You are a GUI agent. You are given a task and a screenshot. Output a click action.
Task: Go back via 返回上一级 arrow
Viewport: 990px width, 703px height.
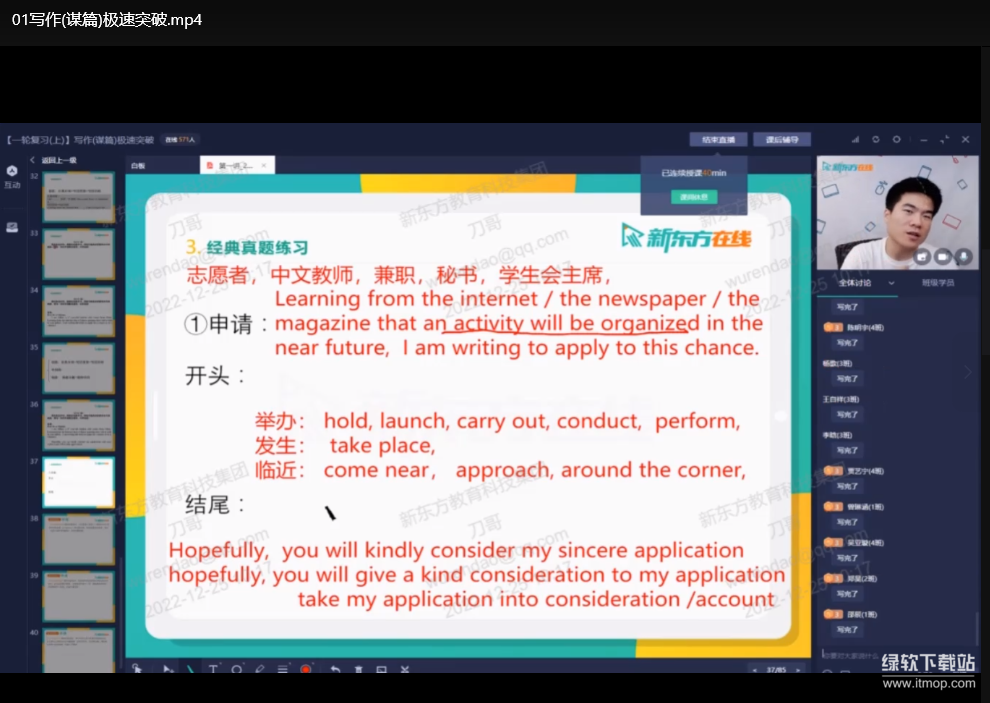tap(33, 160)
